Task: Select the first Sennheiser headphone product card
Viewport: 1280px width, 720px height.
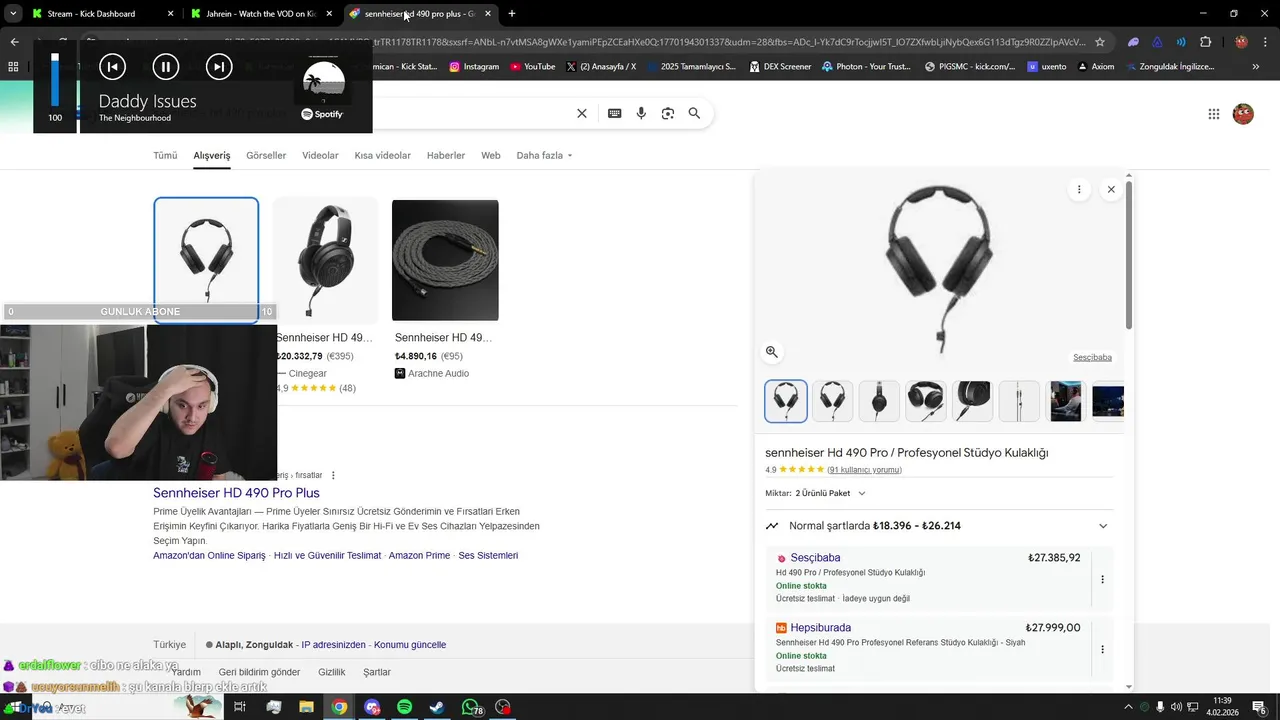Action: (206, 259)
